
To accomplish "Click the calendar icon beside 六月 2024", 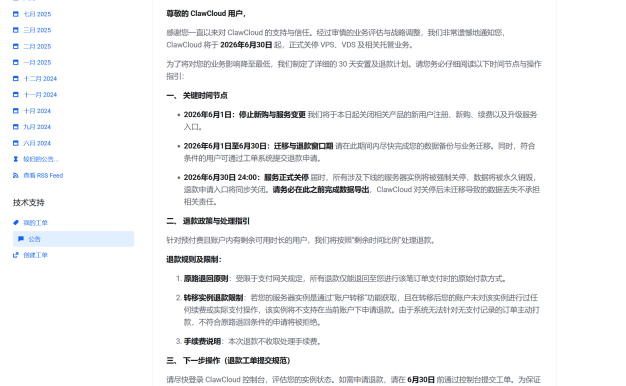I will (x=16, y=143).
